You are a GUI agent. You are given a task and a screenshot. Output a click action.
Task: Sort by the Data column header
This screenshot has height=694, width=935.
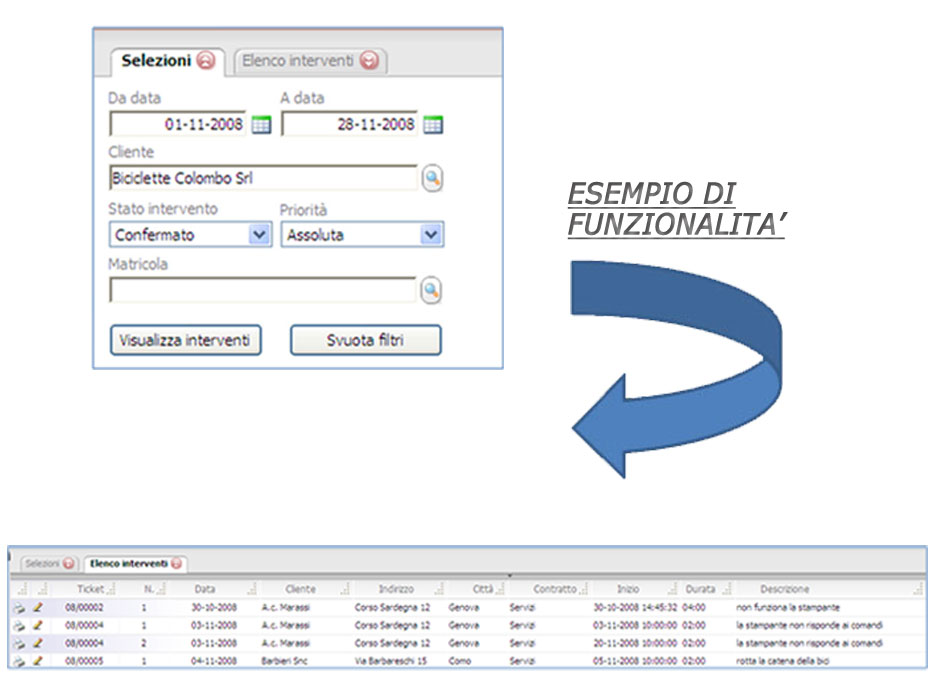(x=205, y=589)
